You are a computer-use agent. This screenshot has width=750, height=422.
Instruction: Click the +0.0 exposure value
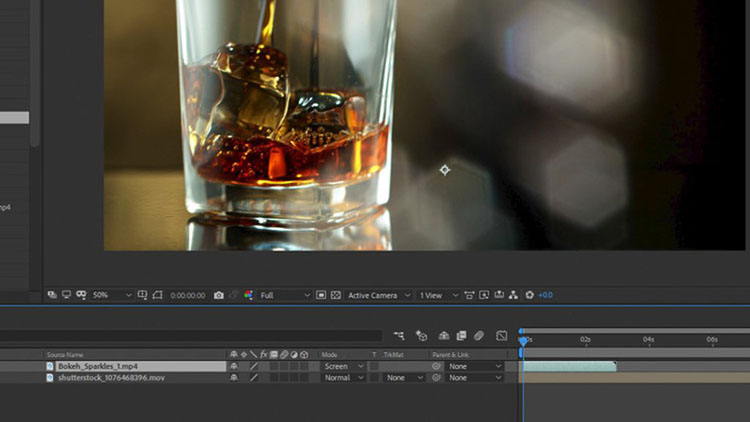[546, 296]
